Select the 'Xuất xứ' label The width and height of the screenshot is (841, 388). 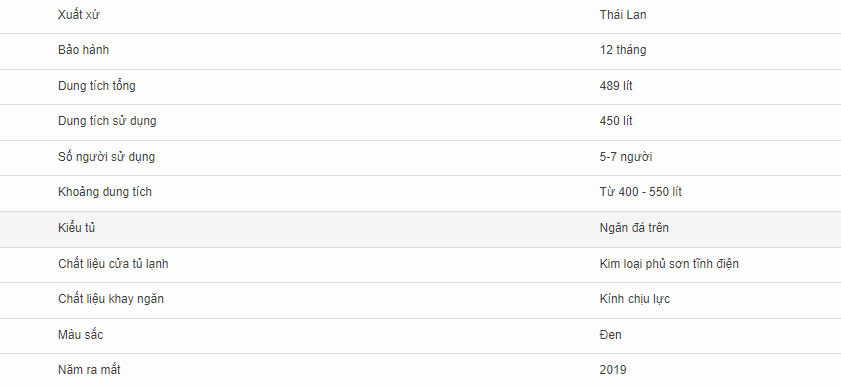coord(79,14)
